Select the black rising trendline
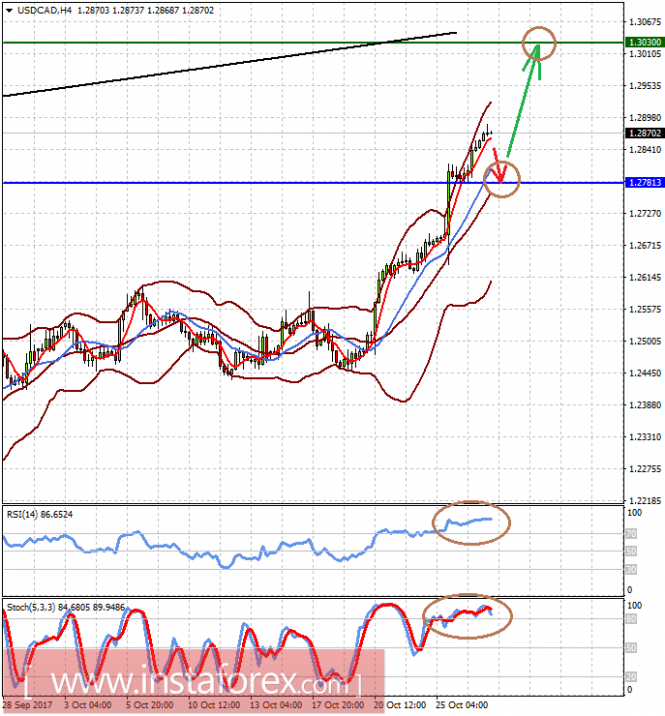 point(229,64)
